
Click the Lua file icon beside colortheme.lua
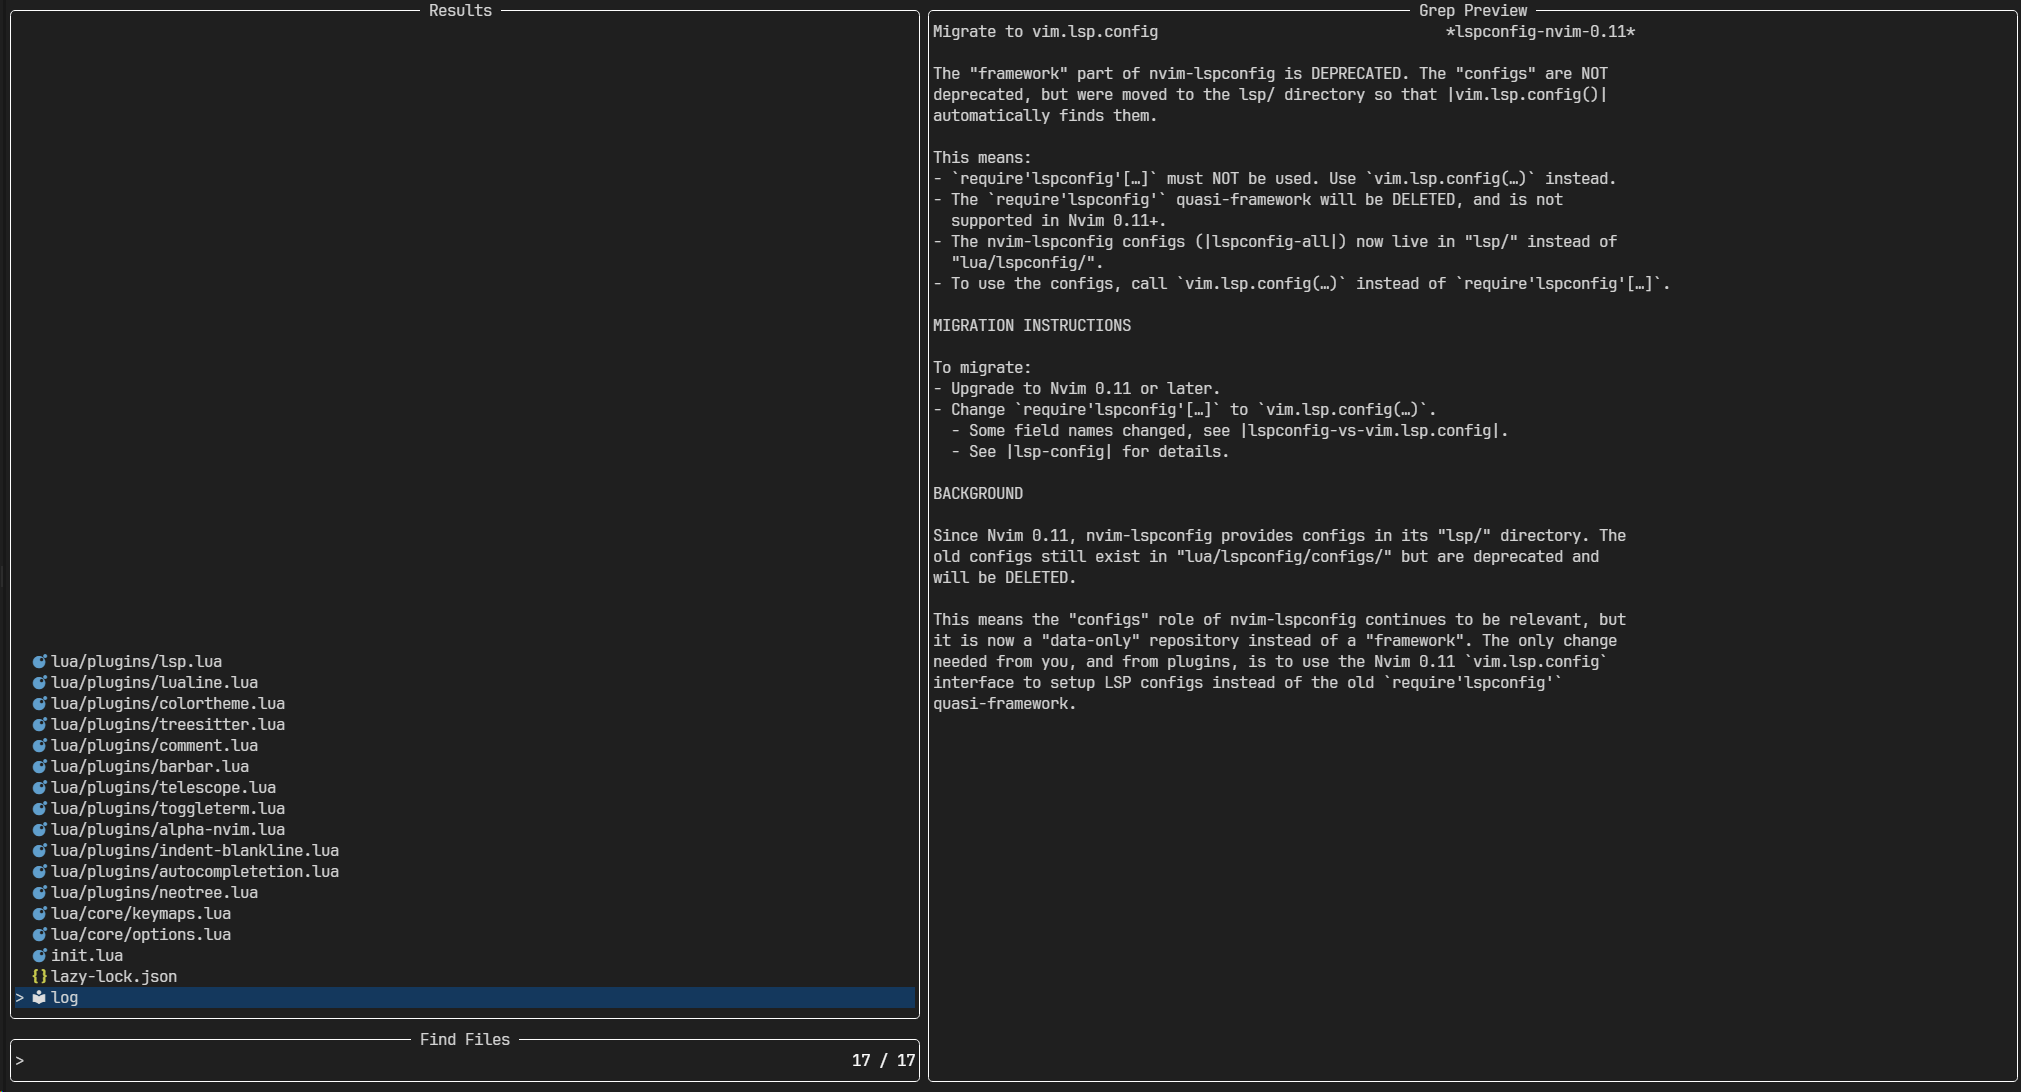(x=40, y=703)
